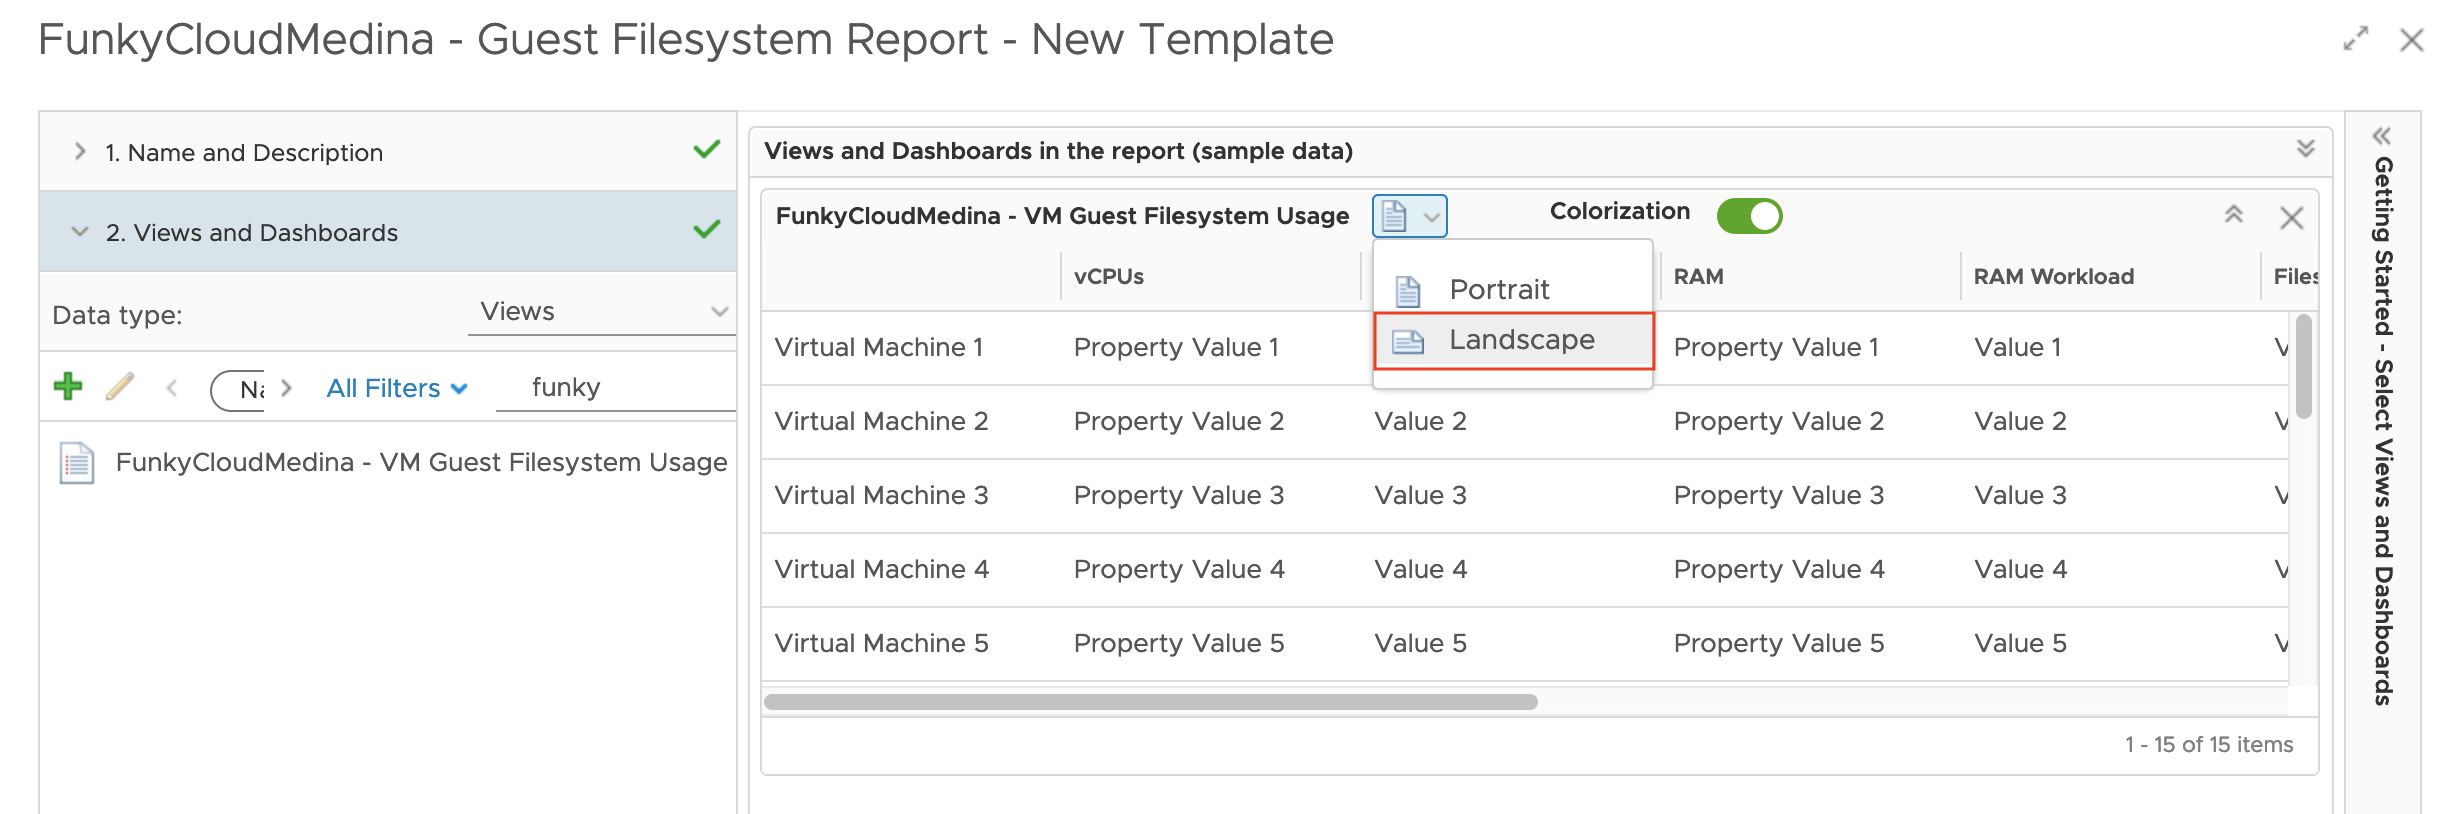
Task: Select the Landscape orientation option
Action: [x=1513, y=340]
